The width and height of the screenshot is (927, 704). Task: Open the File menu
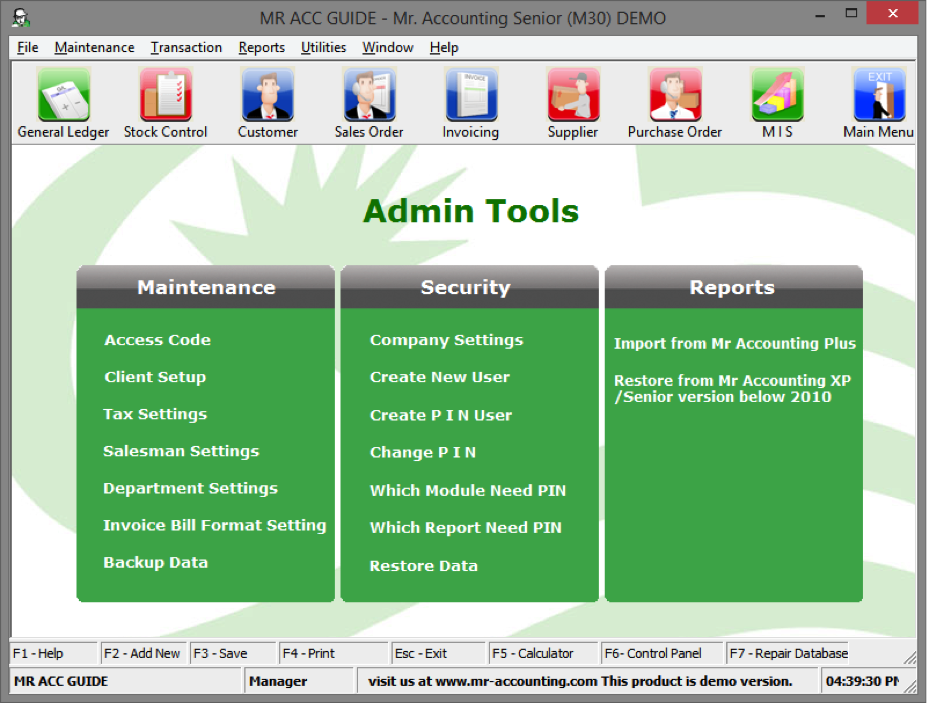coord(28,47)
